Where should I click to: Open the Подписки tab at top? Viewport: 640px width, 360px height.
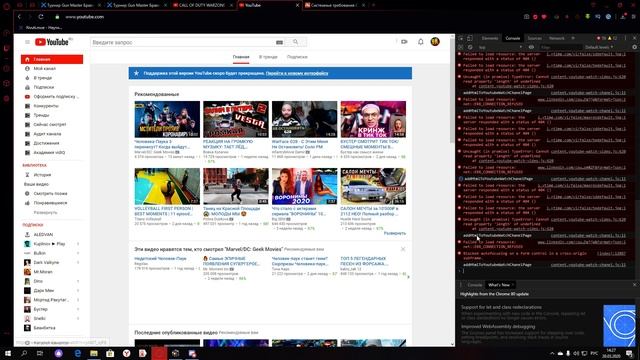point(297,57)
